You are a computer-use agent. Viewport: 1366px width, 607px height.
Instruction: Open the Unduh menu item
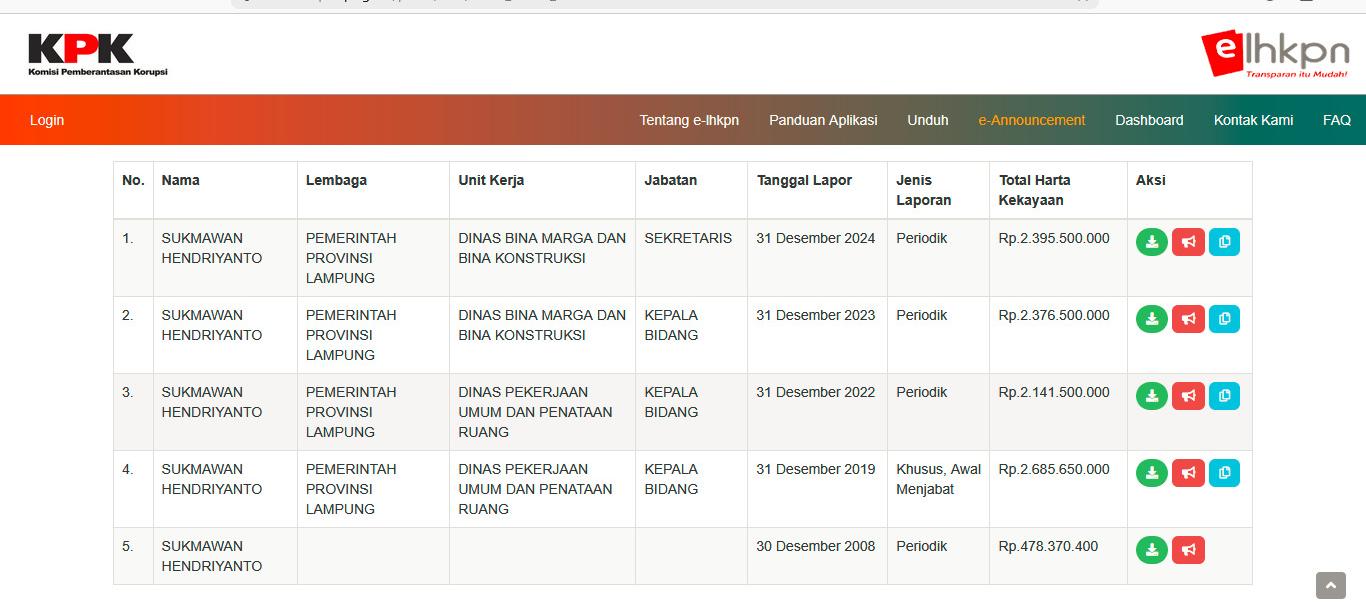928,120
